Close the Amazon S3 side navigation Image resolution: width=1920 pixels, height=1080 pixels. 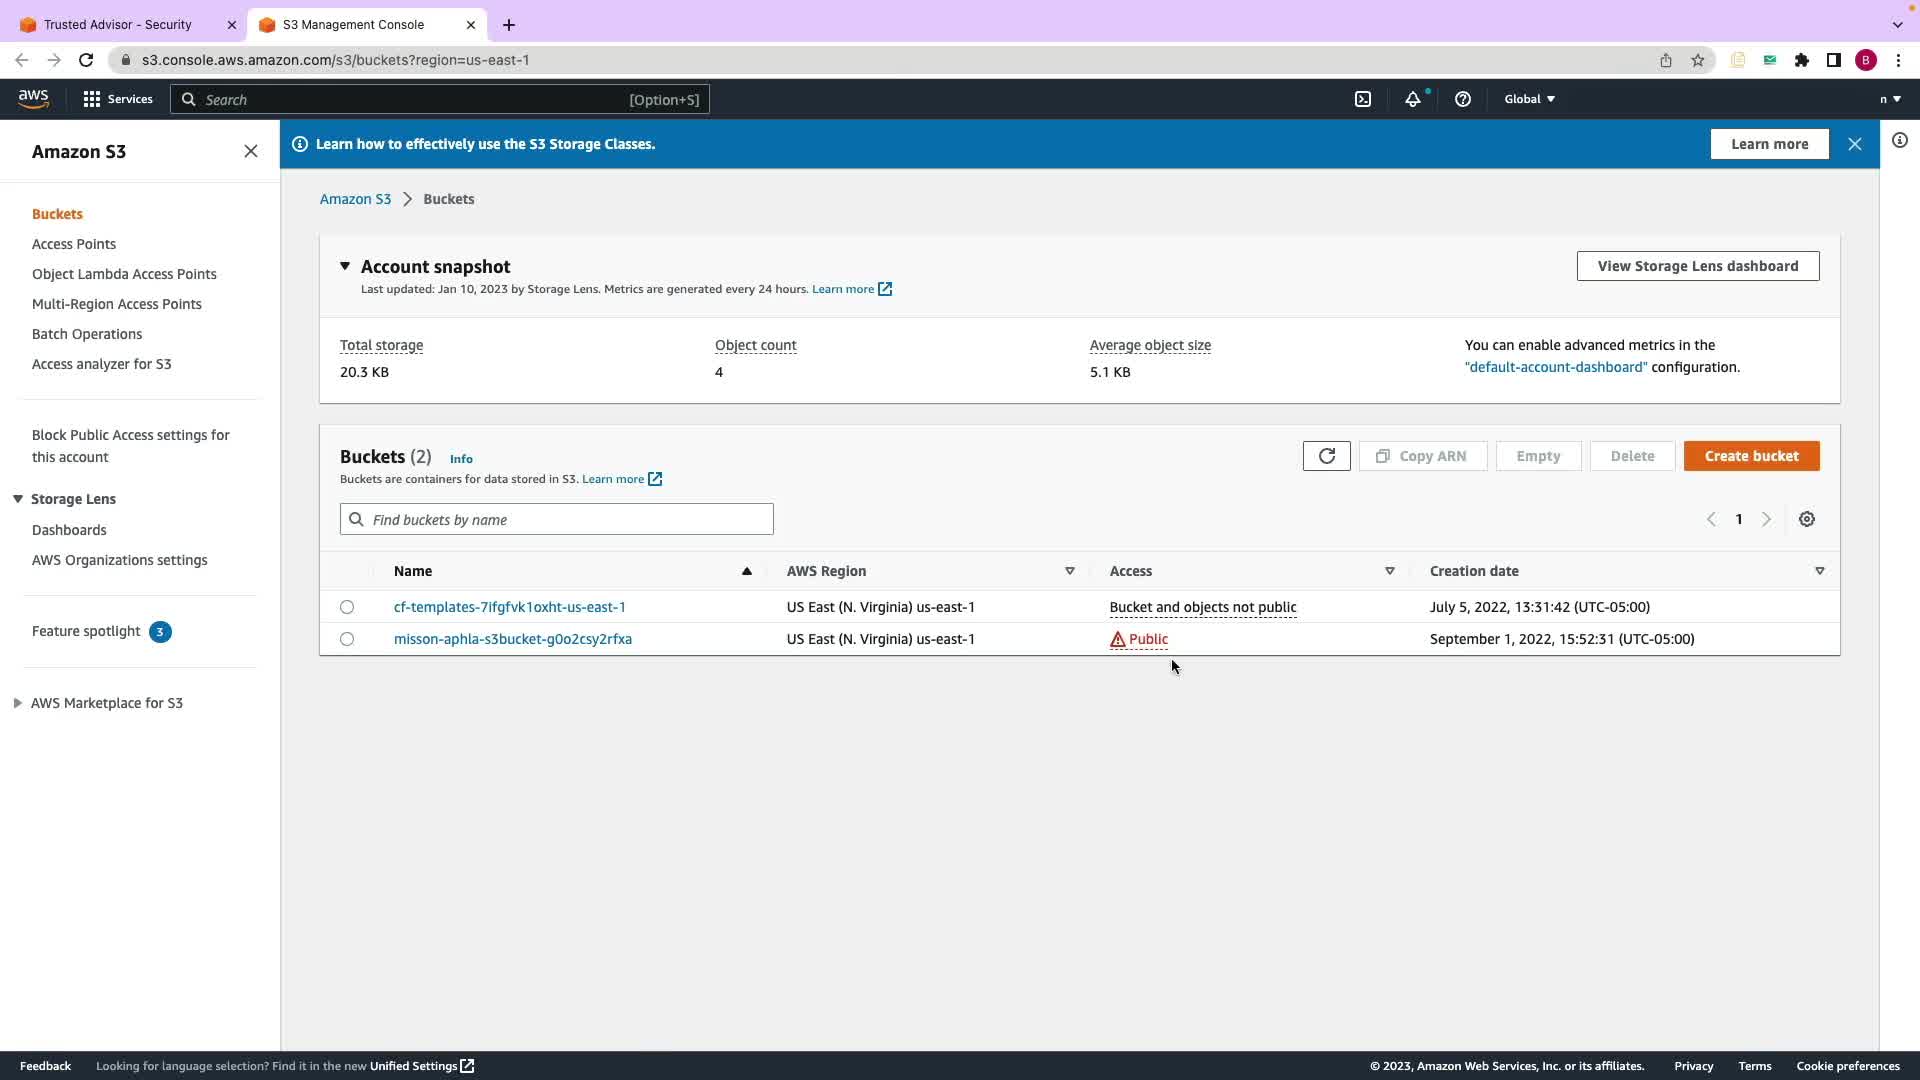pyautogui.click(x=250, y=151)
